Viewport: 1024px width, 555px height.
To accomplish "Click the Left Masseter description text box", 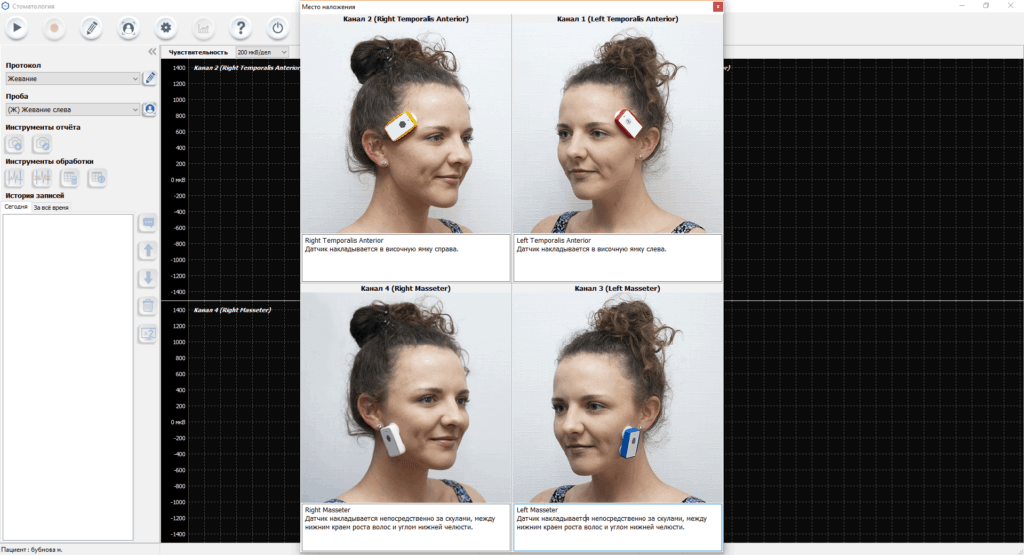I will pyautogui.click(x=617, y=527).
